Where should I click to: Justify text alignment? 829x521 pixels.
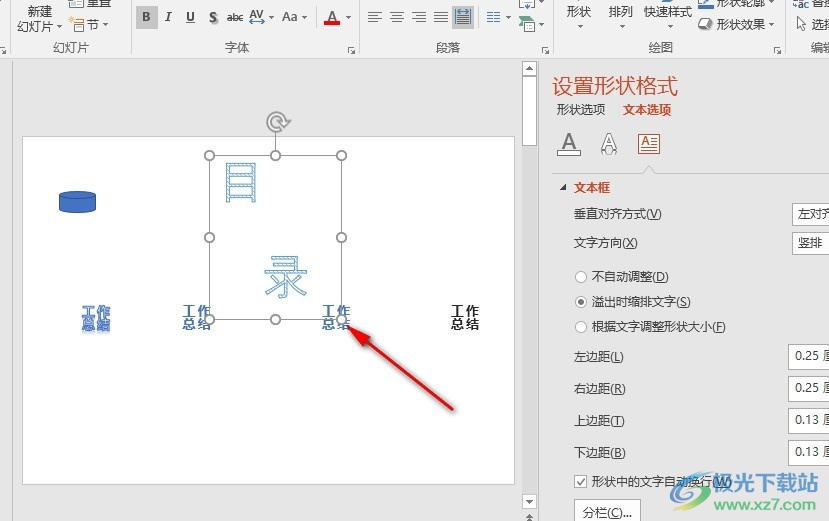[441, 17]
